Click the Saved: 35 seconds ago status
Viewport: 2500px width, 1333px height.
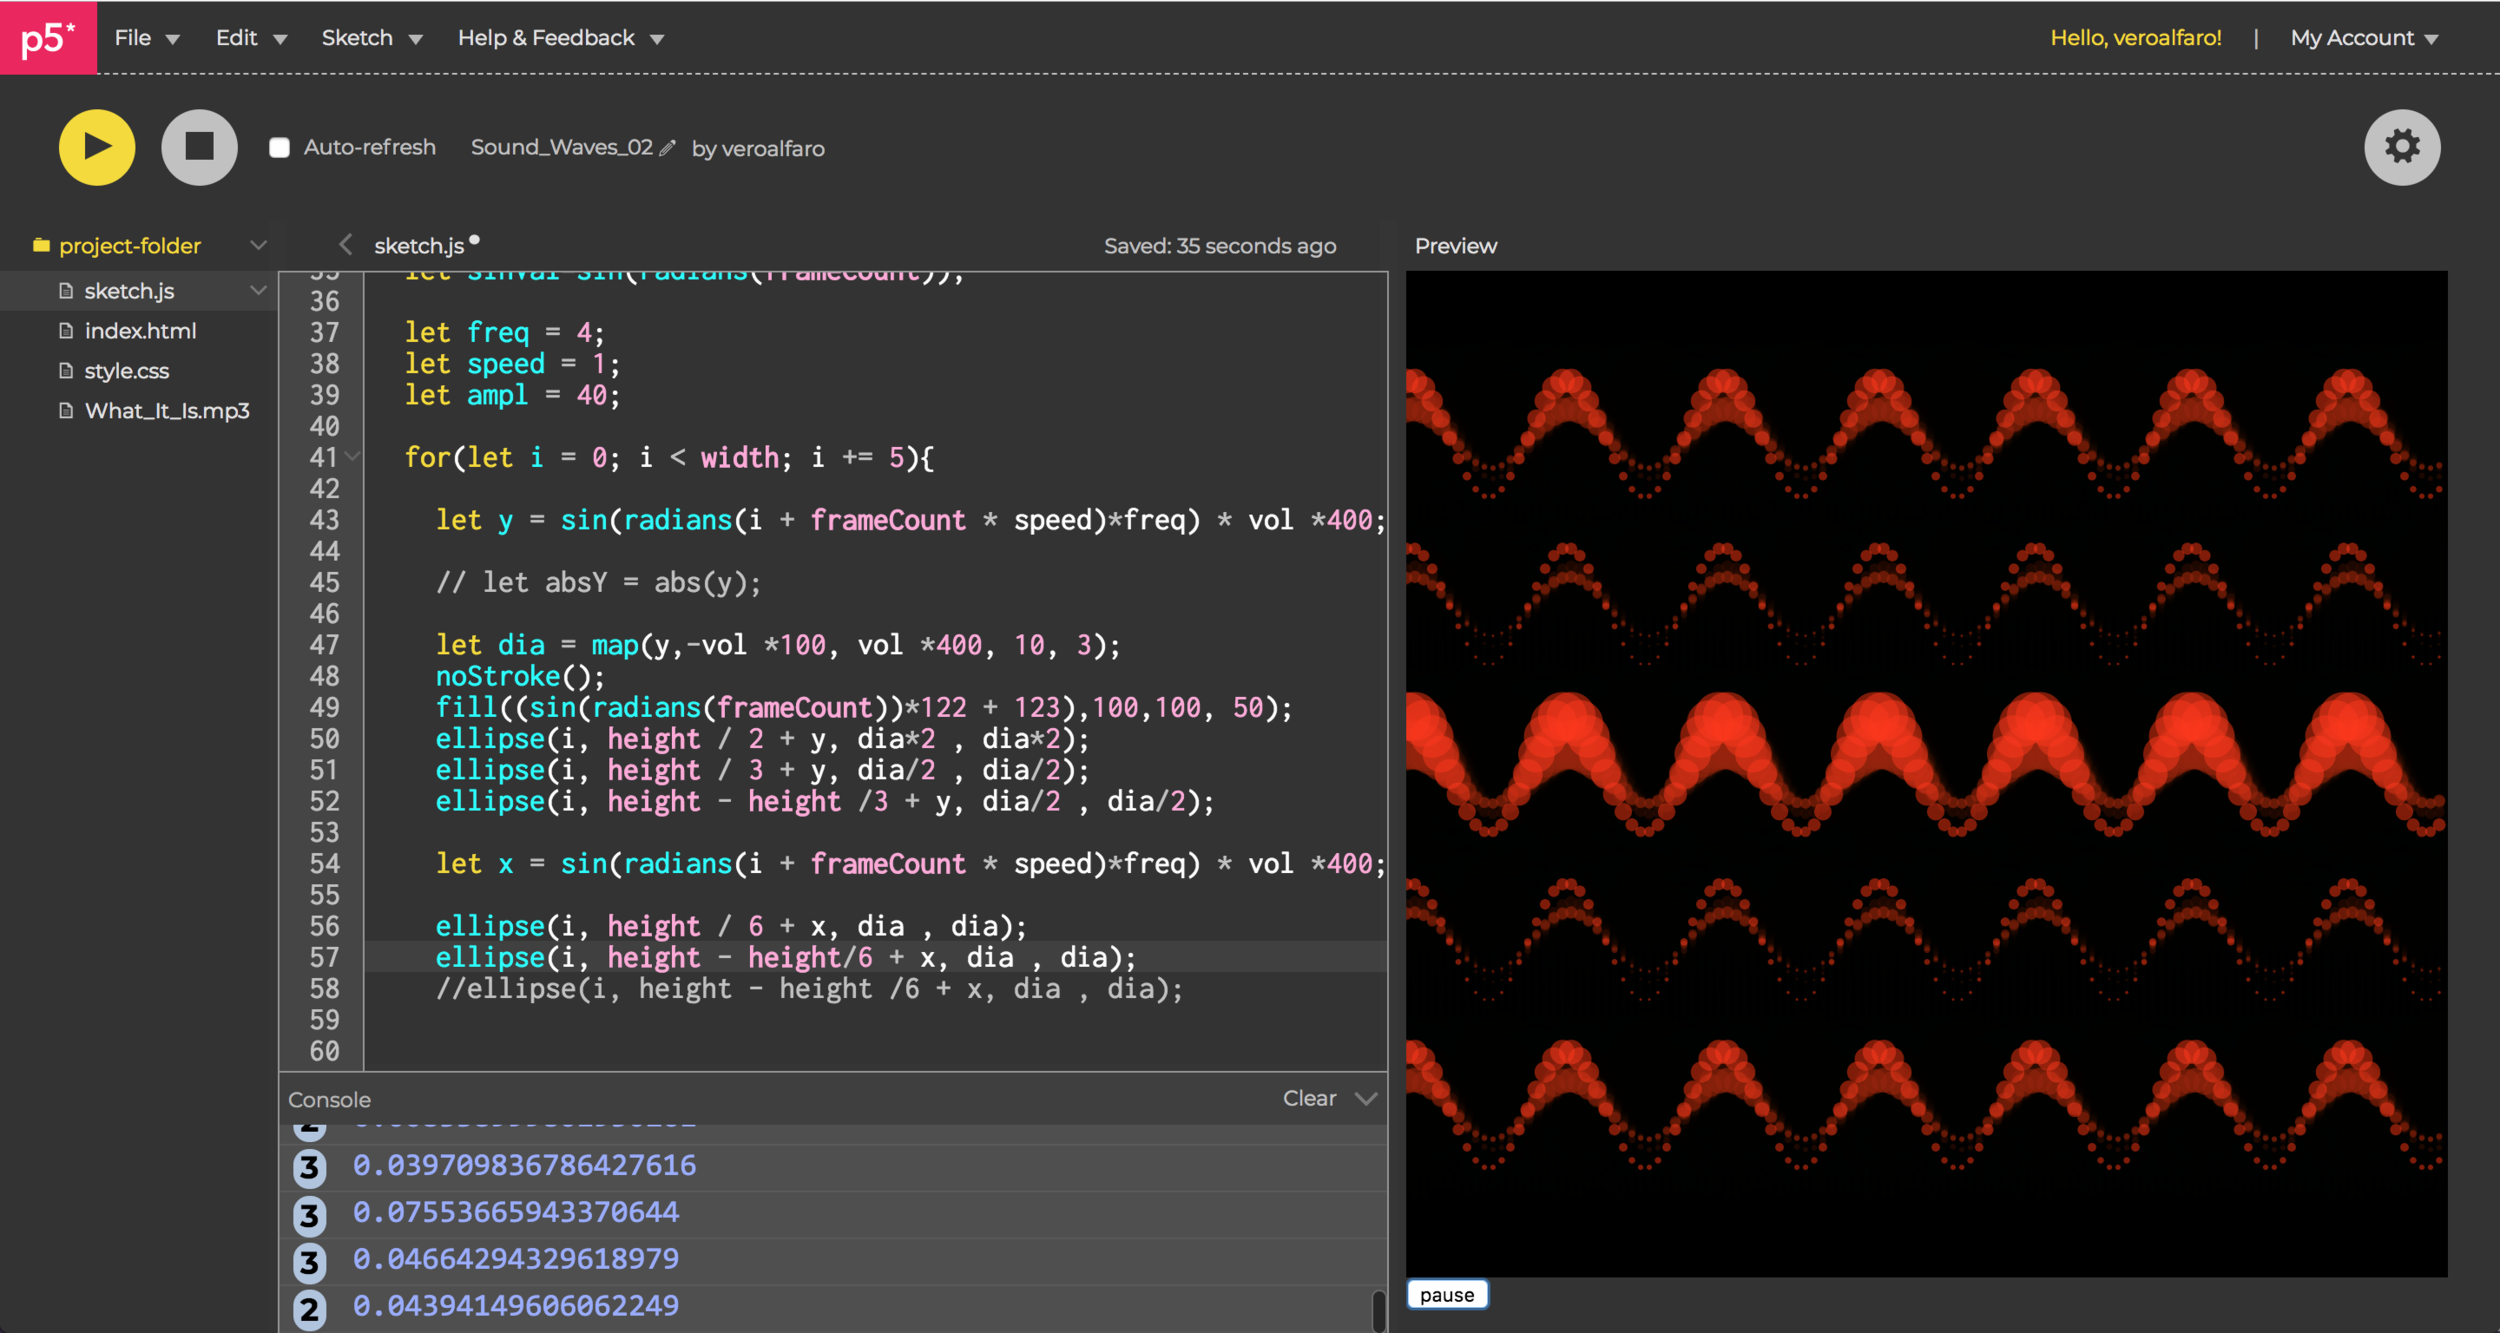pos(1220,246)
